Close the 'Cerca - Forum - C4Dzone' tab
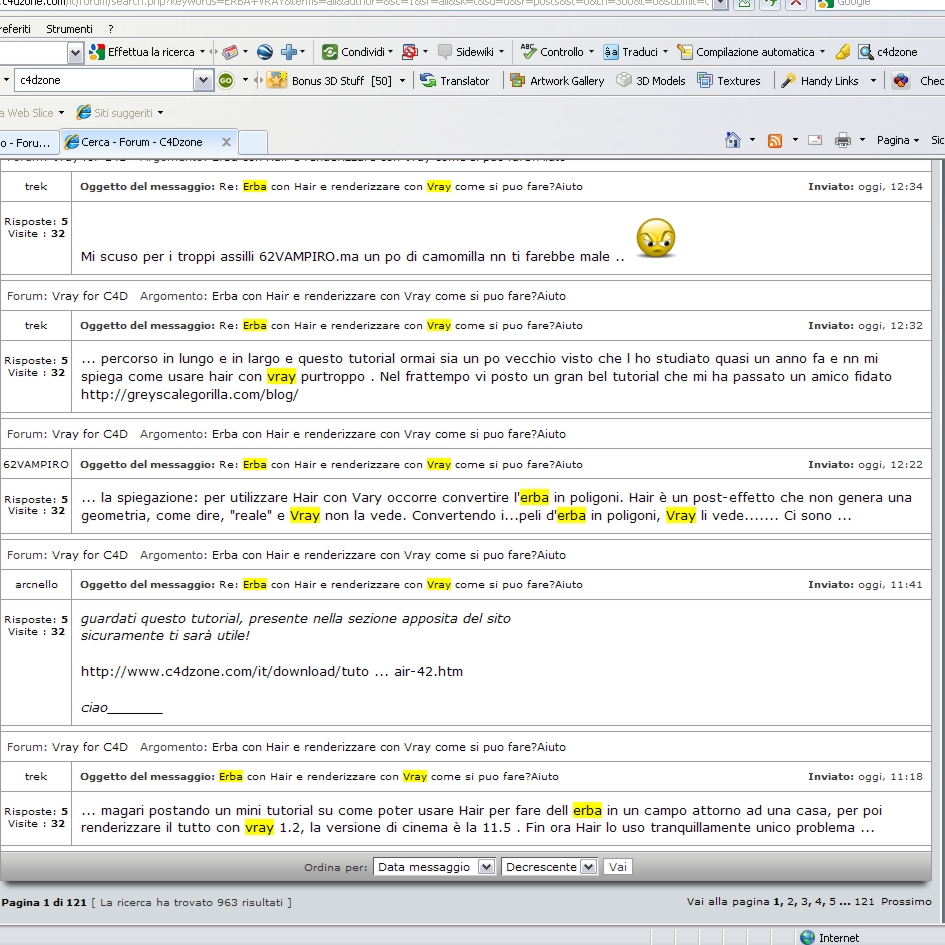945x945 pixels. point(227,142)
